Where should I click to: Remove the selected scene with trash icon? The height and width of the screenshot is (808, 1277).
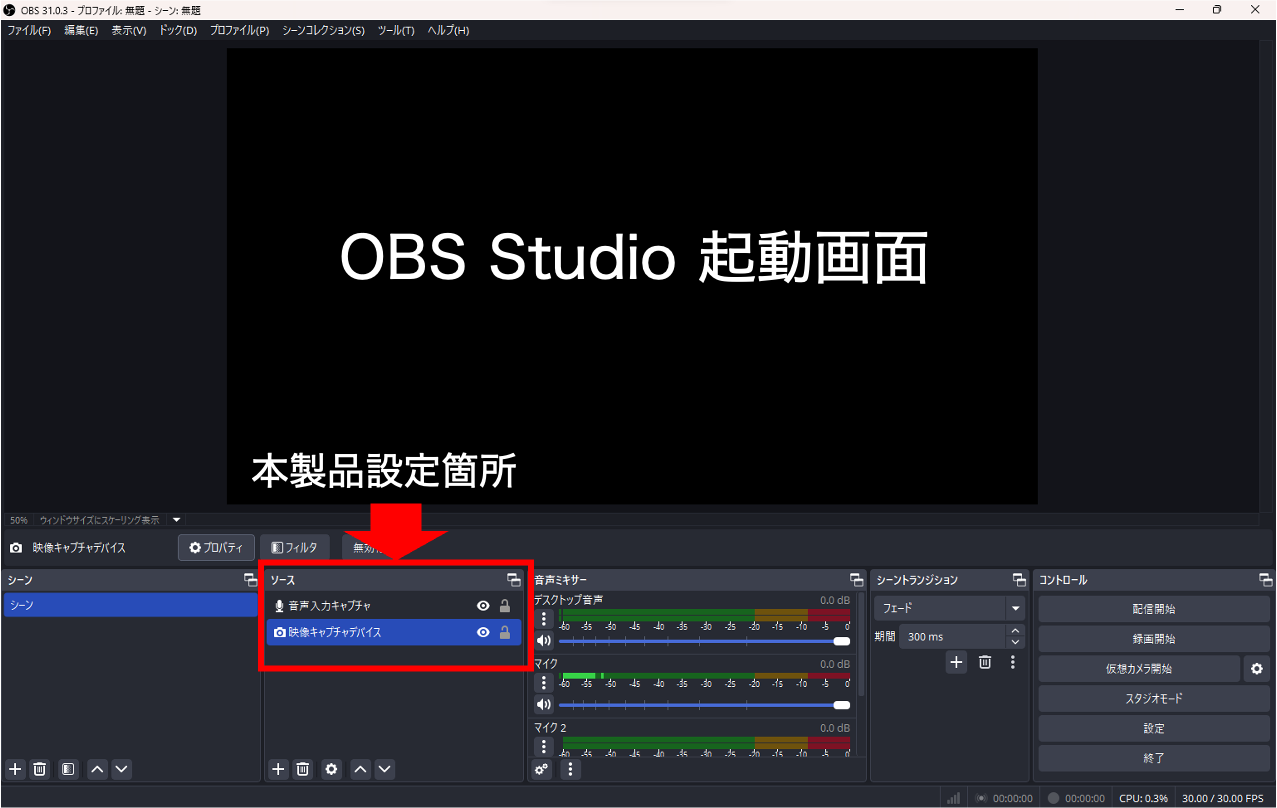click(40, 769)
